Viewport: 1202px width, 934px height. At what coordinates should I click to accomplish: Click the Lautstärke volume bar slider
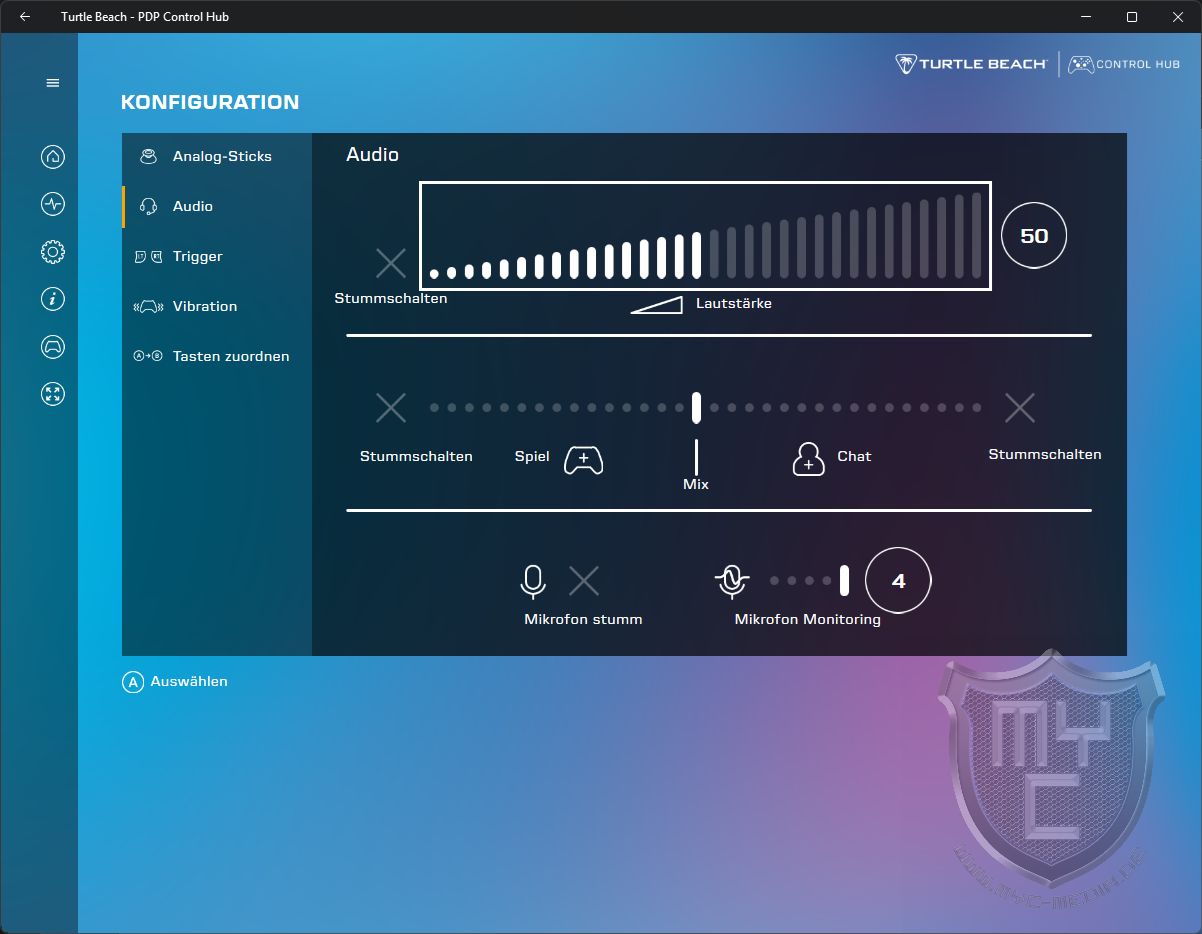pos(705,236)
